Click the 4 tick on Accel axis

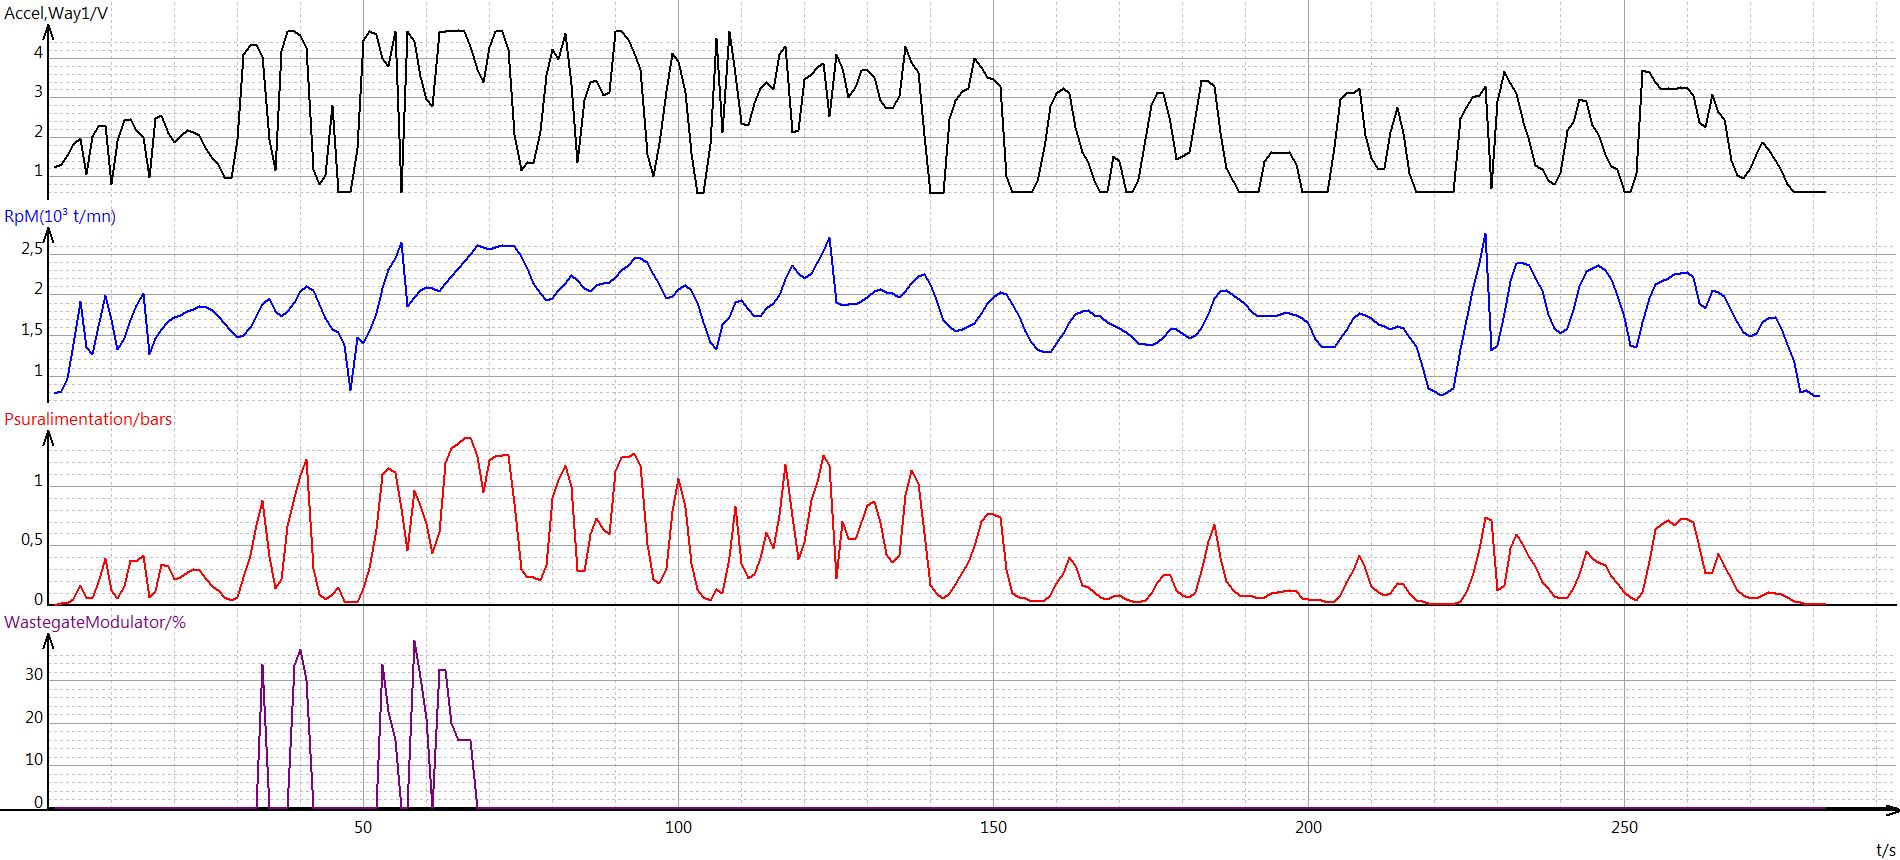pos(39,52)
